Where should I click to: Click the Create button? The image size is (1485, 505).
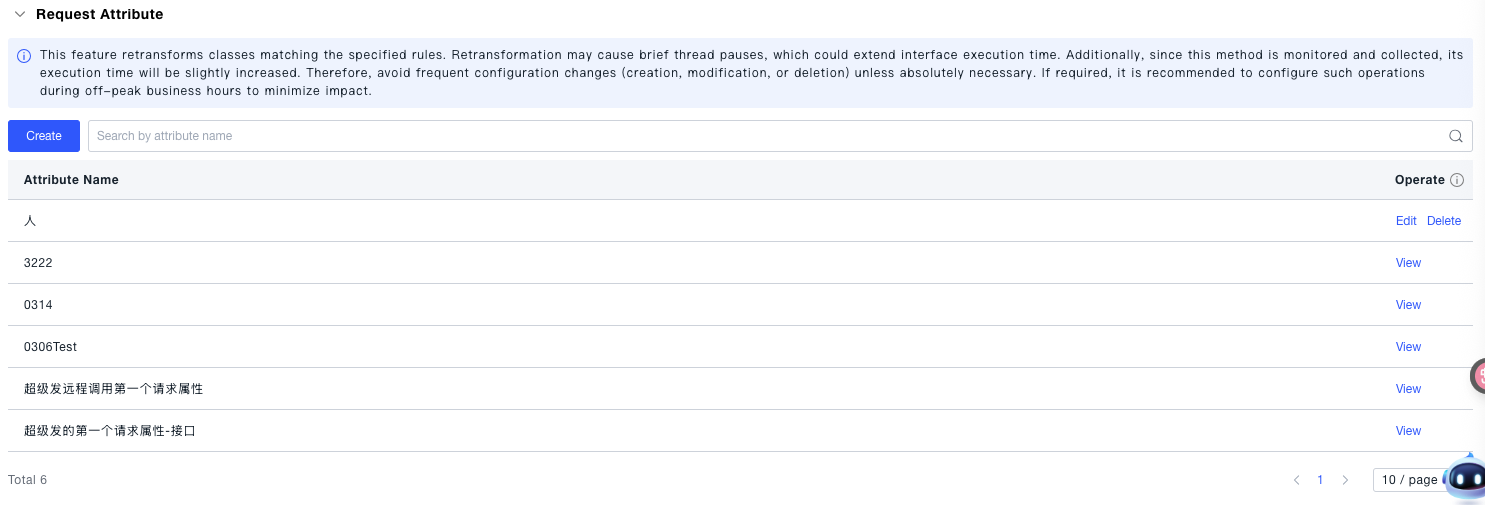click(44, 136)
